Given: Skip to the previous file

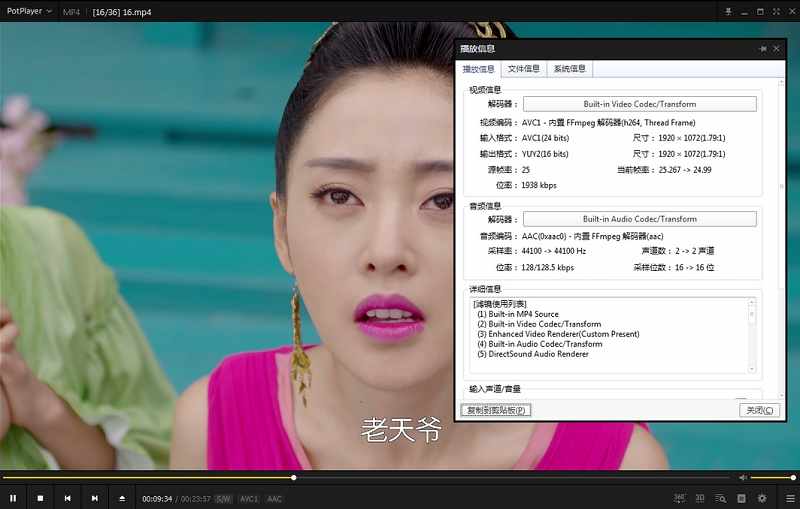Looking at the screenshot, I should (67, 498).
